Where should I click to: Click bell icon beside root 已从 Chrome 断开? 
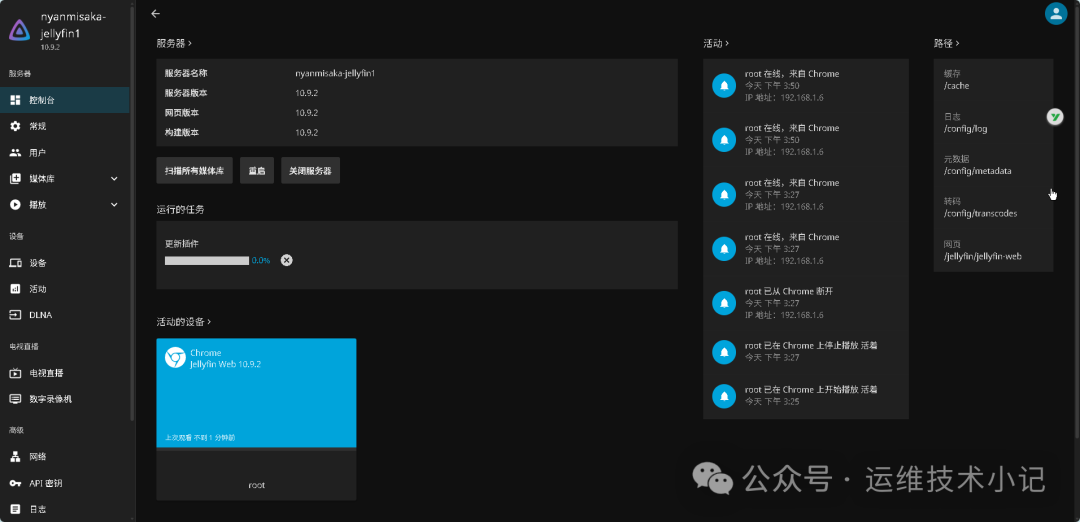tap(724, 303)
